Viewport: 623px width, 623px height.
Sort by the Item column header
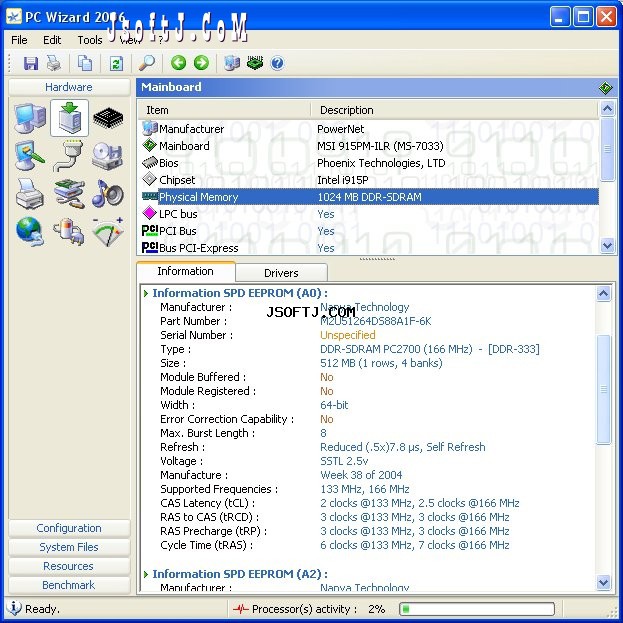coord(224,110)
